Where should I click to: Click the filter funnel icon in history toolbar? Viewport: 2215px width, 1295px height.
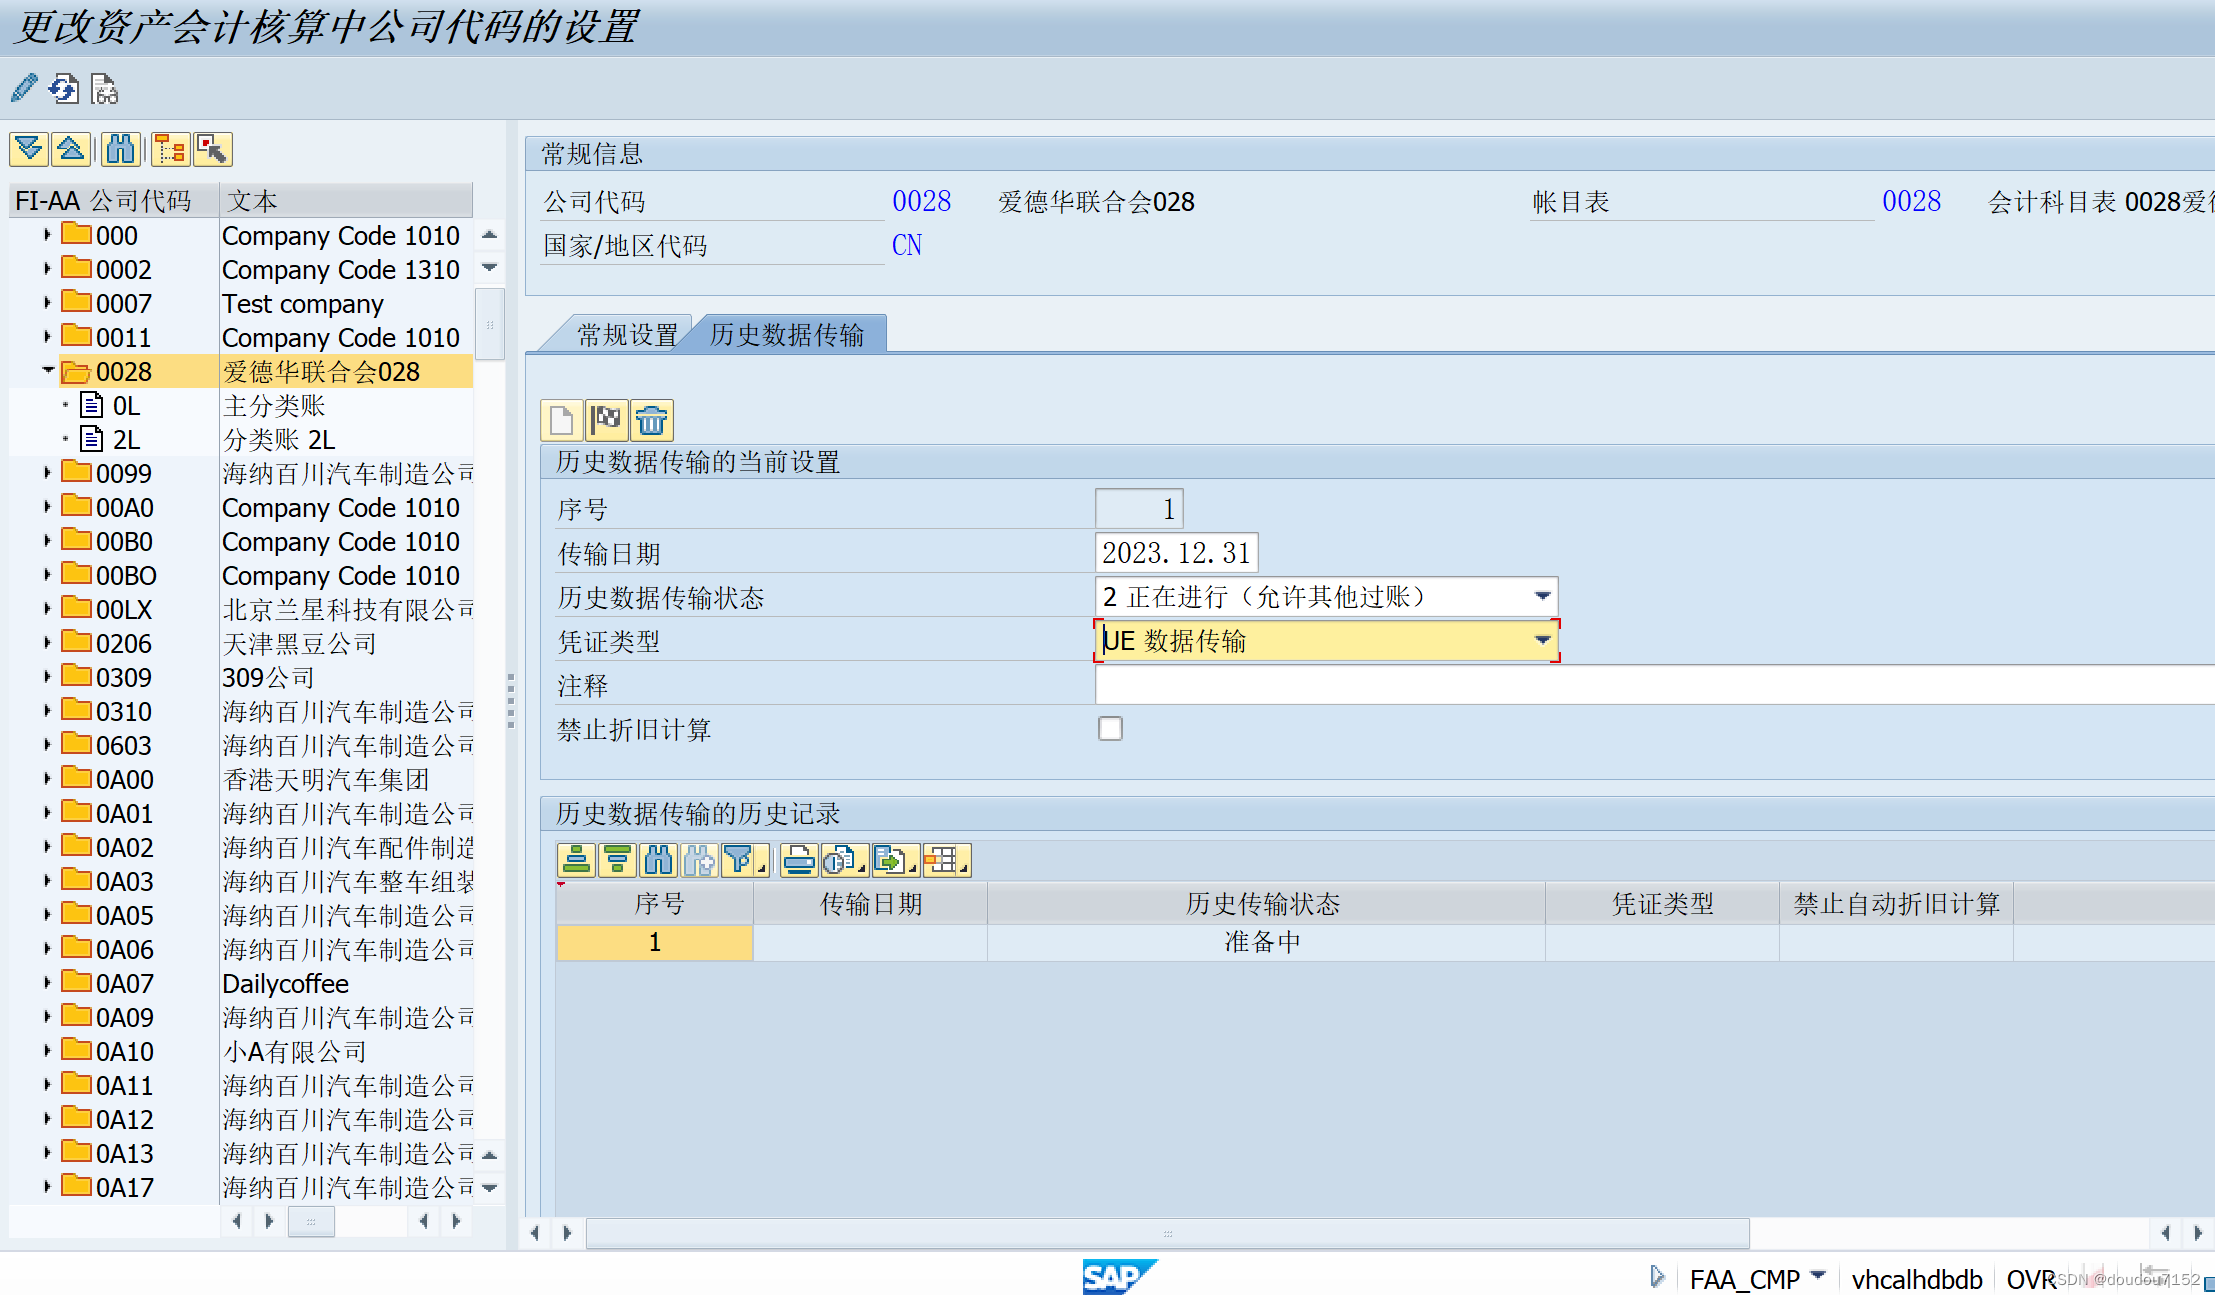[738, 860]
